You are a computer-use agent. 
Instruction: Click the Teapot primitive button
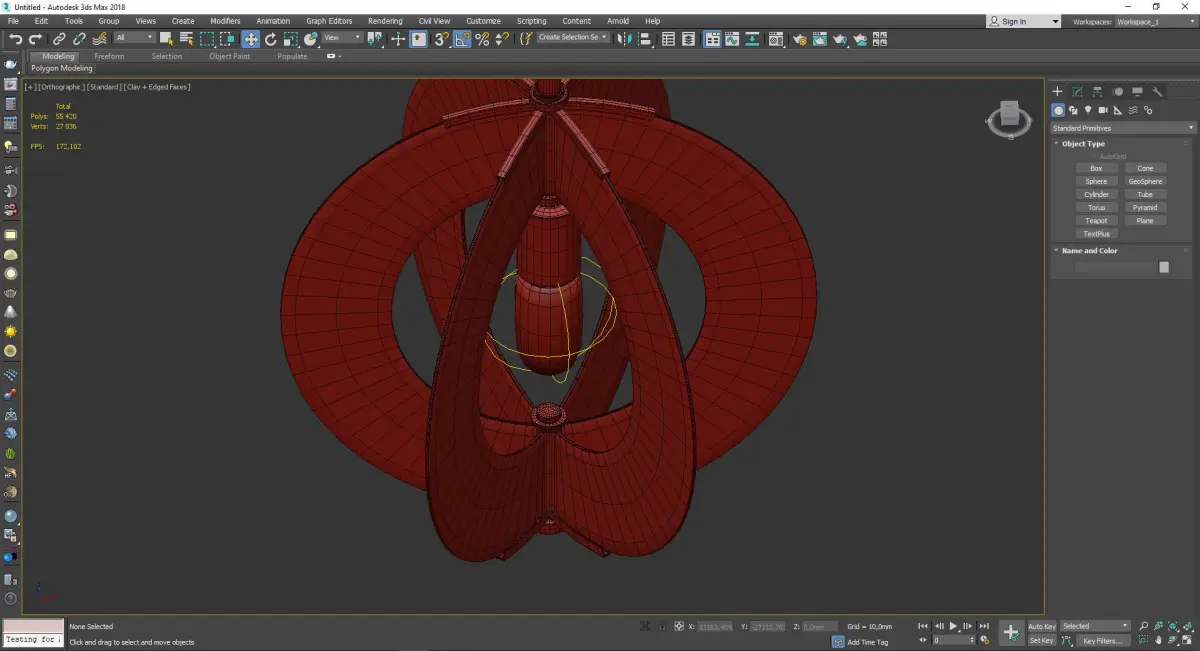1096,221
